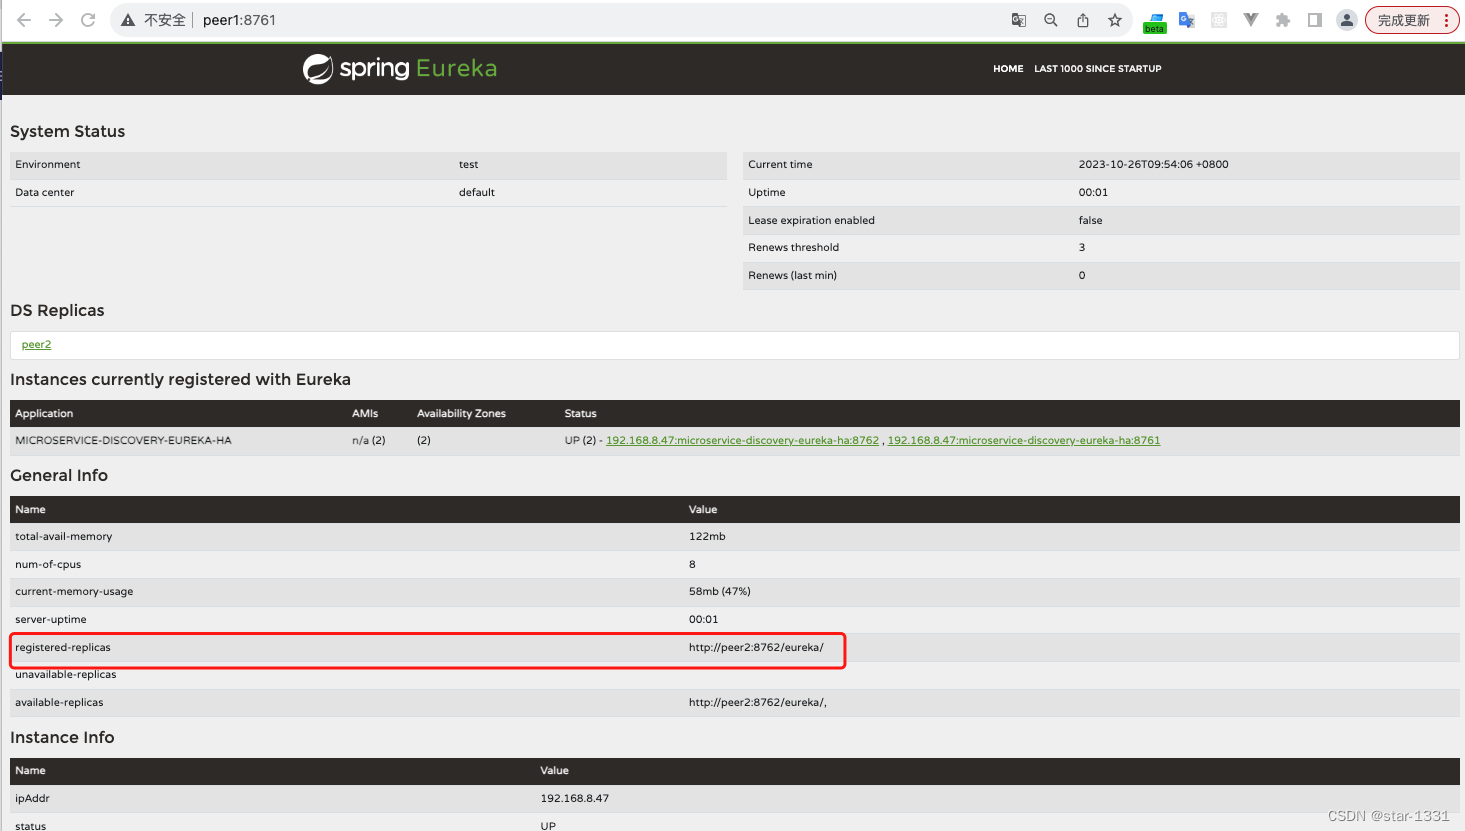The height and width of the screenshot is (831, 1465).
Task: Click the Lease expiration enabled label
Action: (811, 221)
